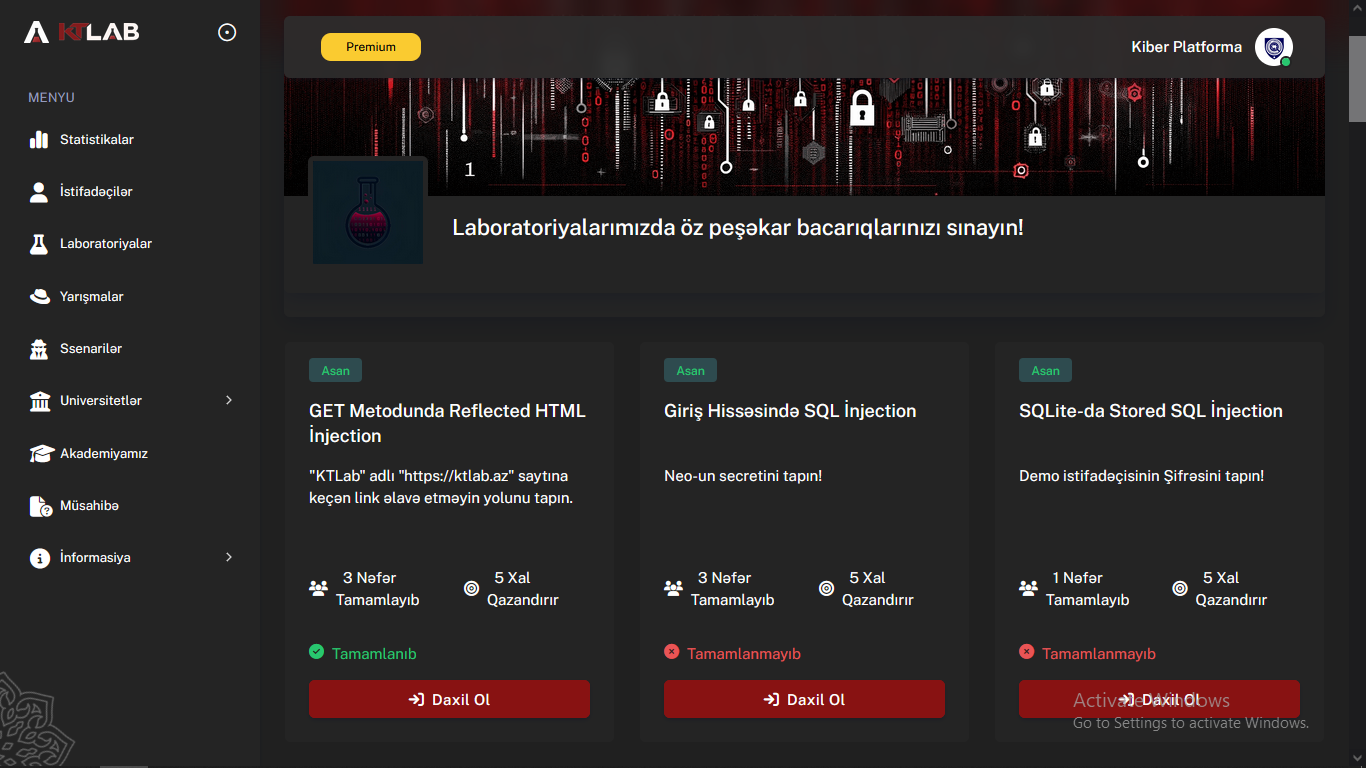The image size is (1366, 768).
Task: Expand the Universitetlər submenu chevron
Action: (x=228, y=400)
